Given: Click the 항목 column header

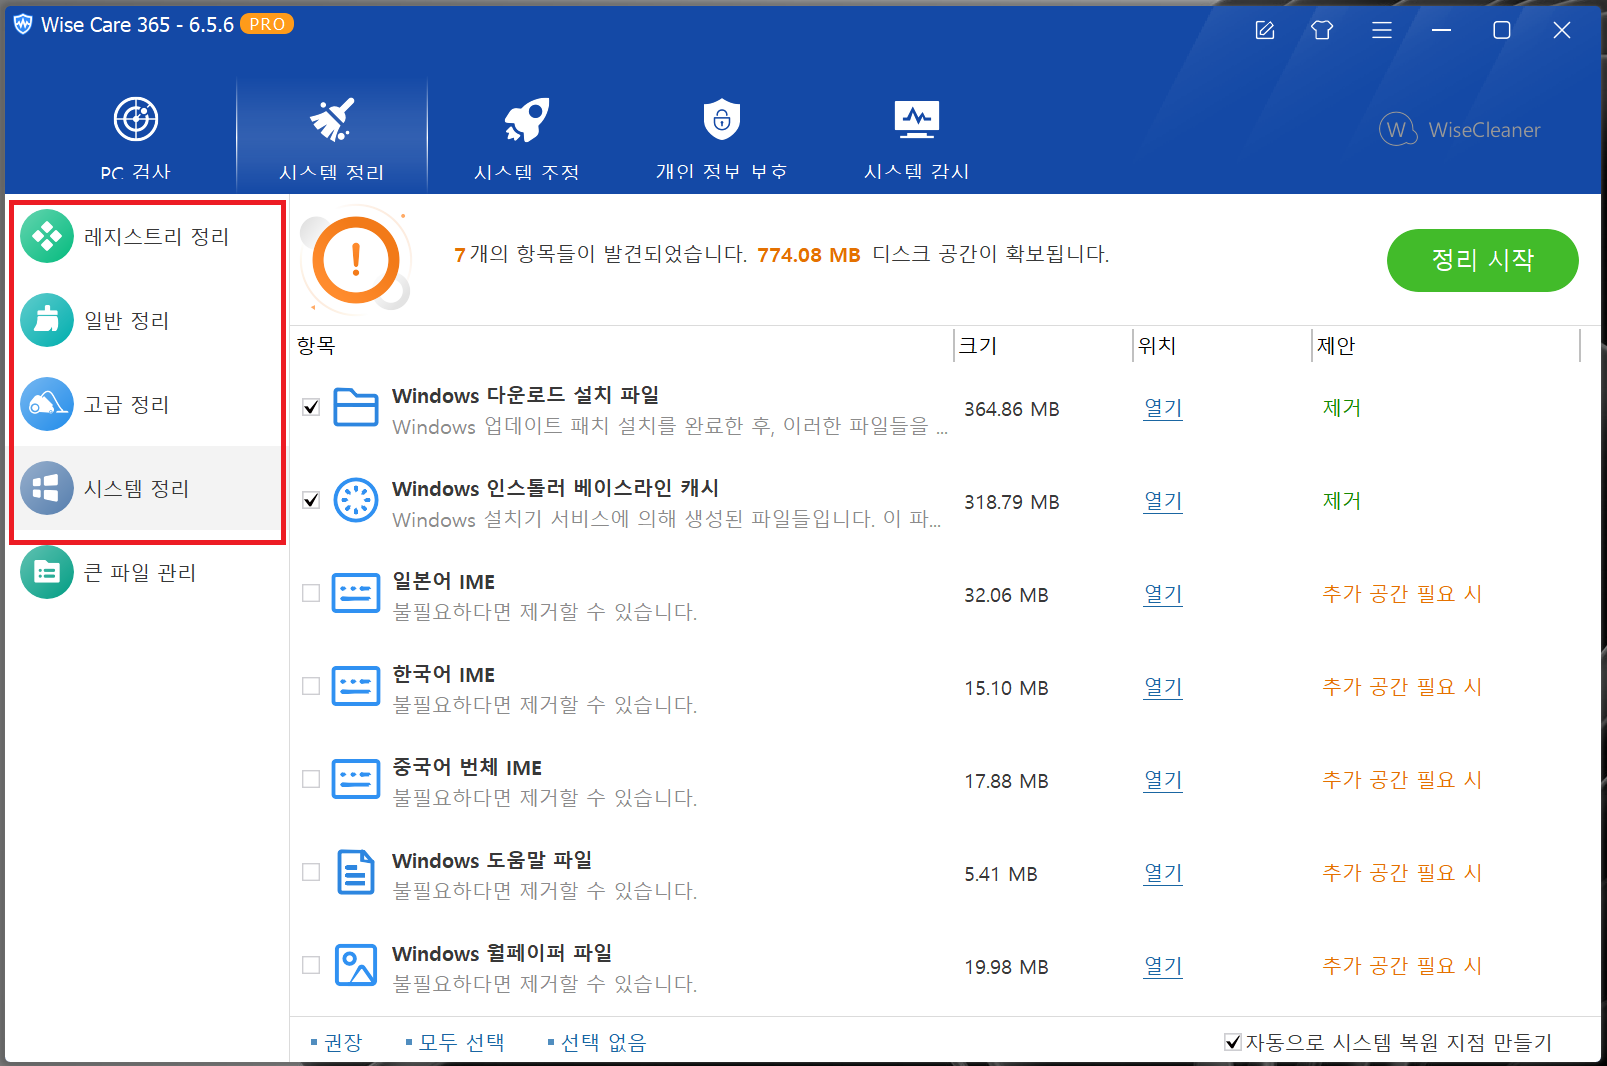Looking at the screenshot, I should coord(316,346).
